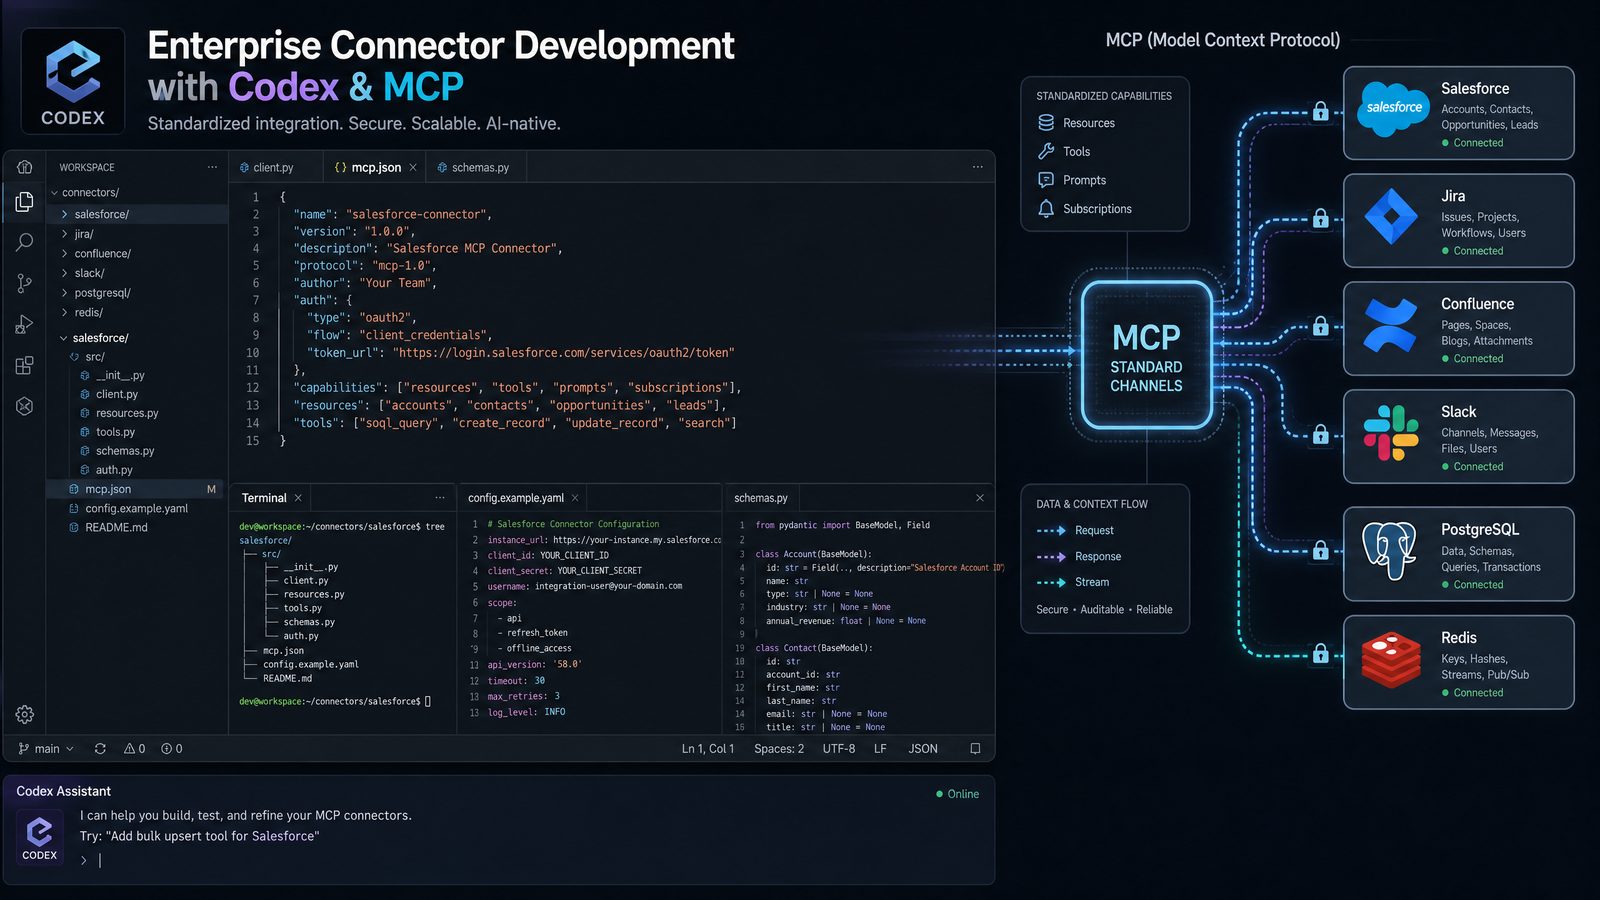The width and height of the screenshot is (1600, 900).
Task: Show errors count in the status bar
Action: [172, 749]
